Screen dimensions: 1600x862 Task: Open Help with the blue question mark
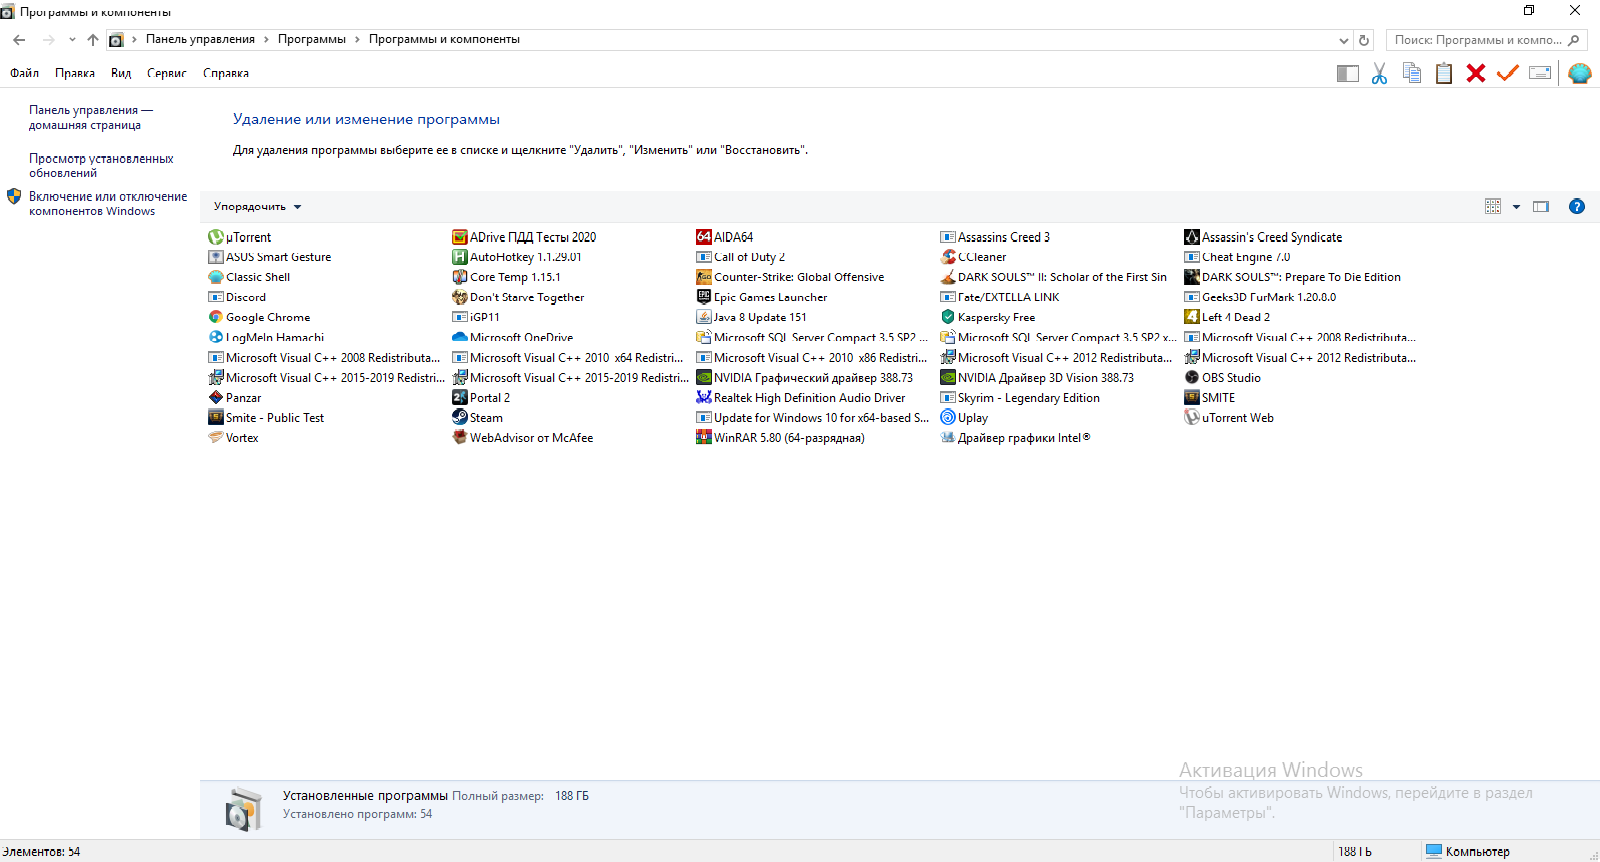(1577, 207)
